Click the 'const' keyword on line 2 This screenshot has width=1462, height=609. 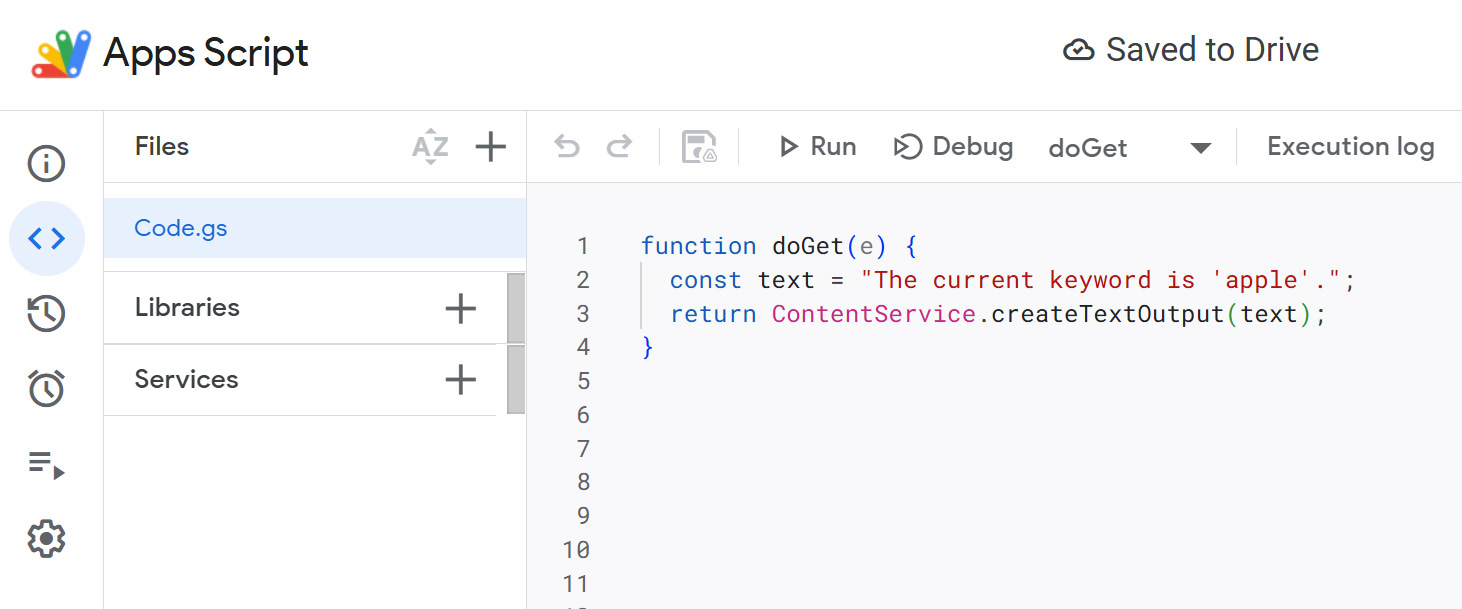pos(706,280)
